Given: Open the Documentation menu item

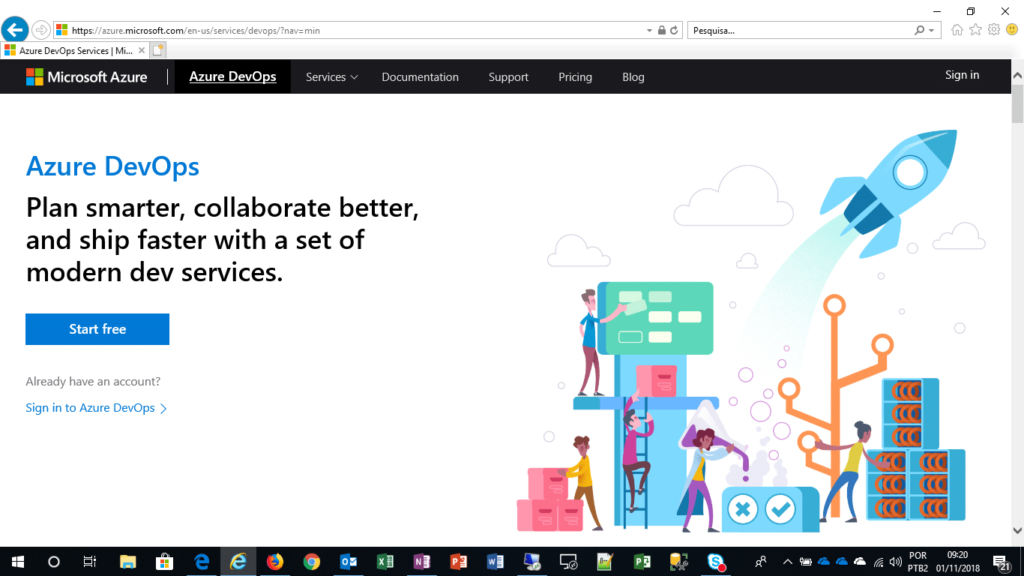Looking at the screenshot, I should 420,77.
